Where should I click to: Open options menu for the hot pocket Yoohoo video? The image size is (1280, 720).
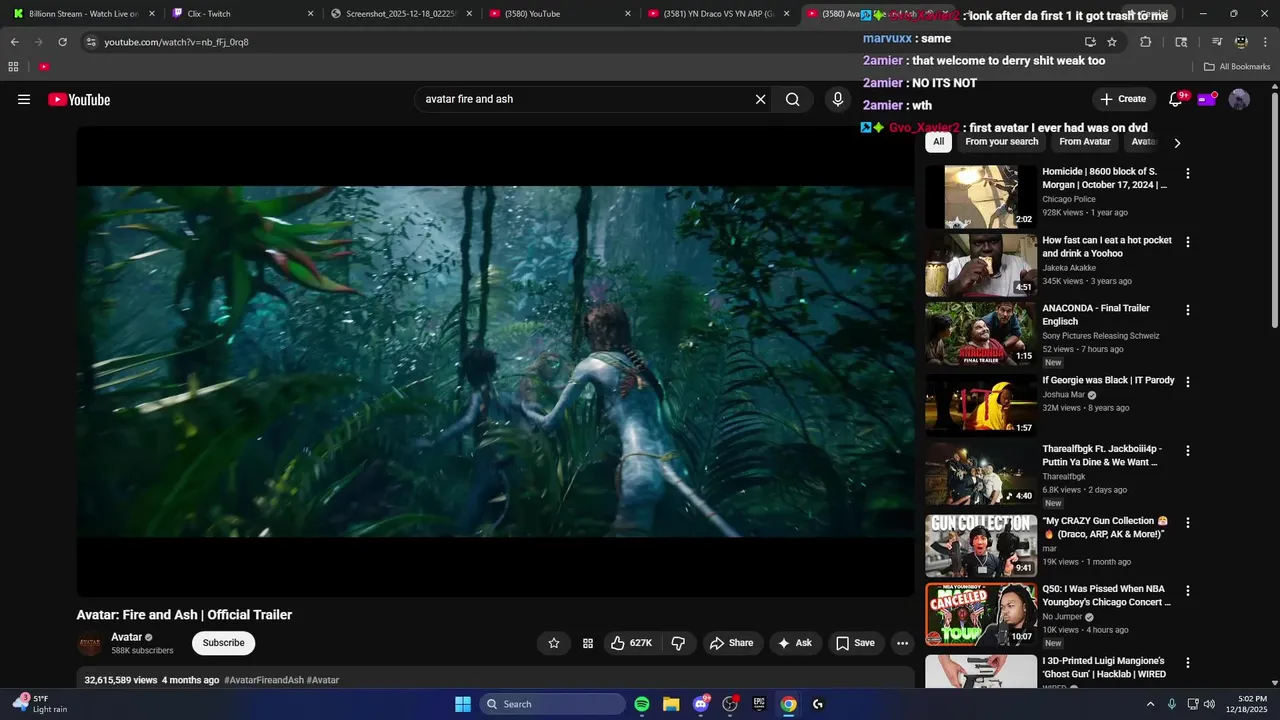(1188, 242)
